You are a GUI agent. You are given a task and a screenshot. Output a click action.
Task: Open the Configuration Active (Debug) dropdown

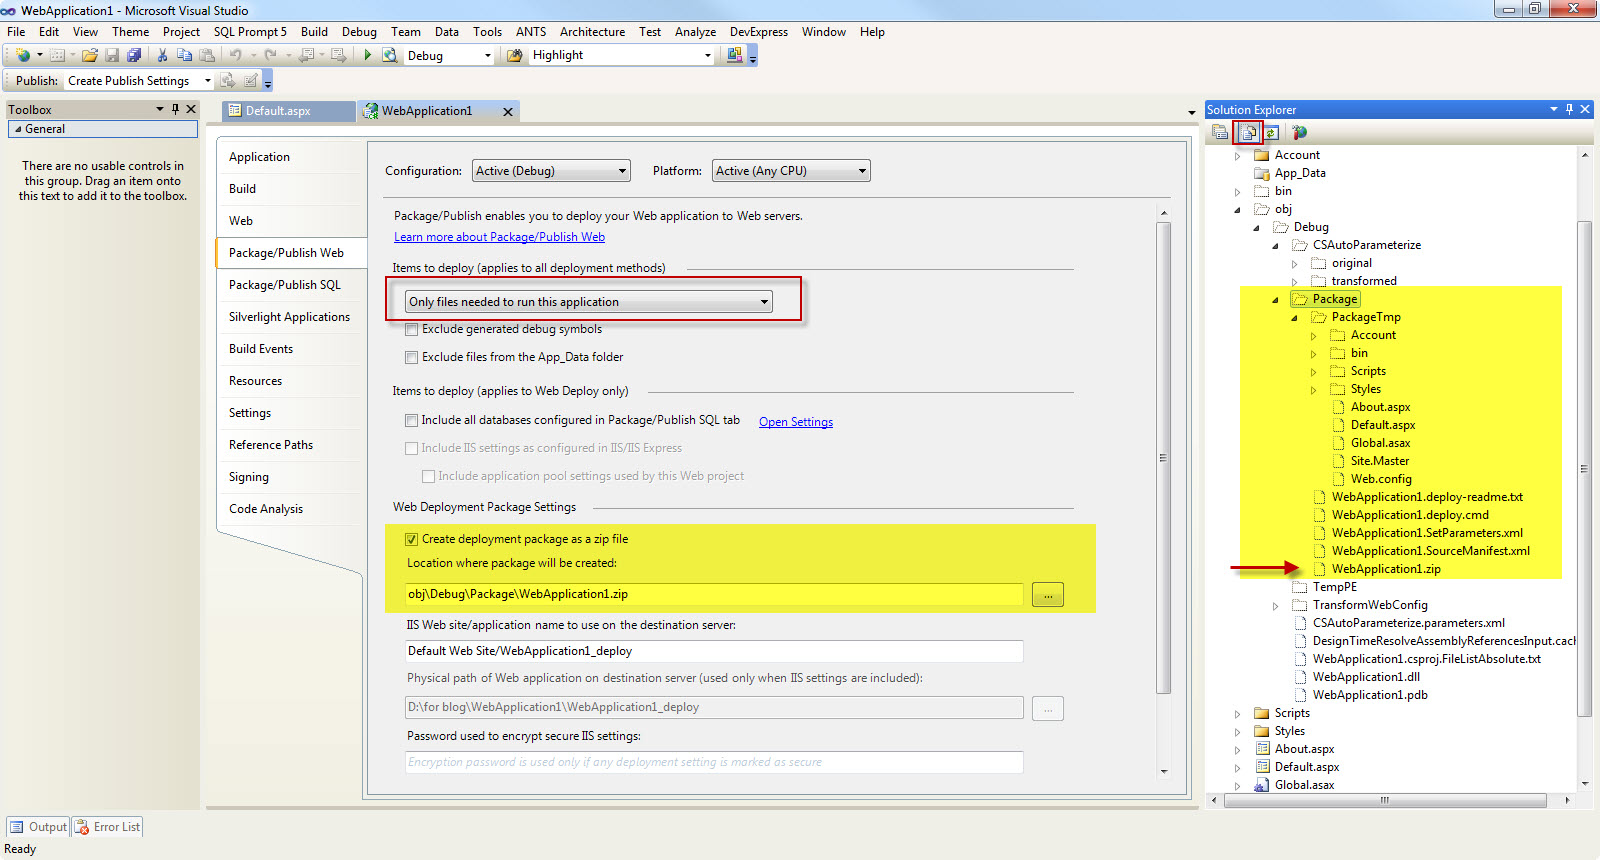point(551,171)
